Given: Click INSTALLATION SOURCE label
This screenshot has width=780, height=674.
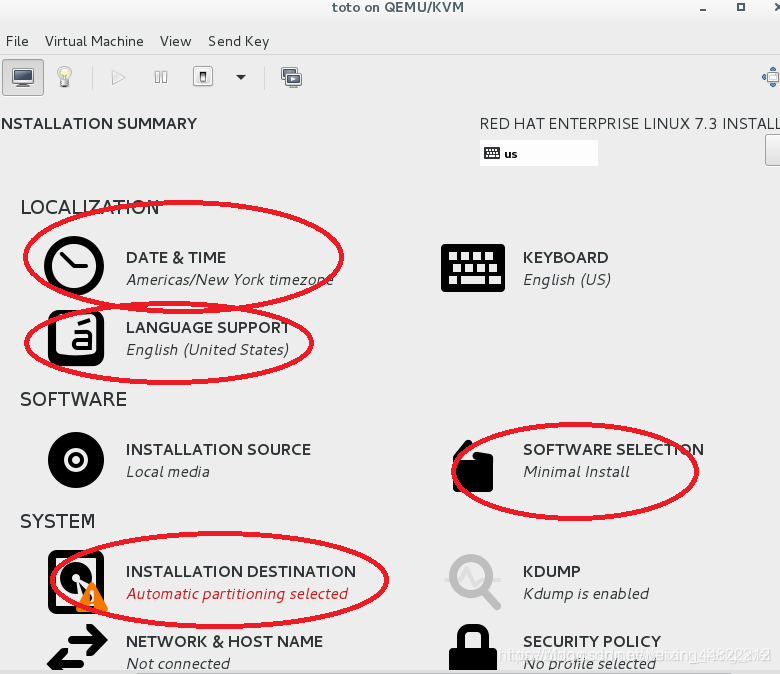Looking at the screenshot, I should 218,450.
